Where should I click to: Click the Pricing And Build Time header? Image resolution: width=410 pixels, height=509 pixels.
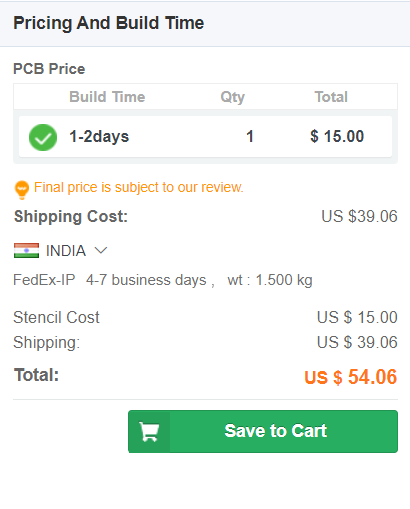pyautogui.click(x=109, y=23)
